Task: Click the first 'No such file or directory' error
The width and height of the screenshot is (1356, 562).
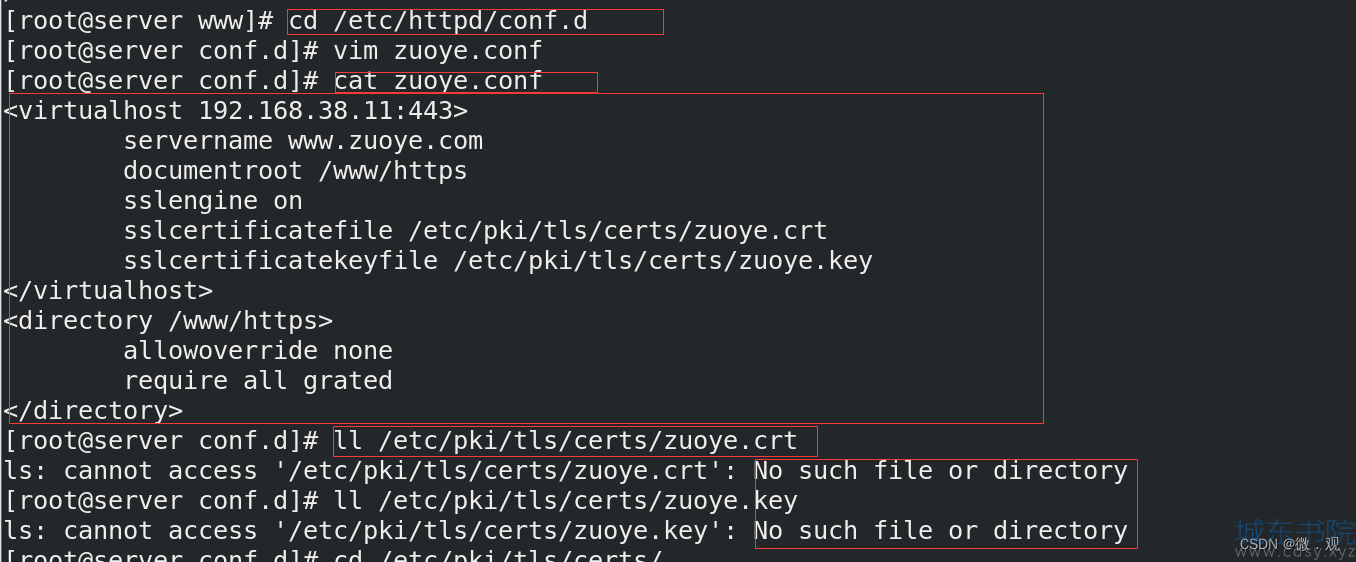Action: click(941, 471)
